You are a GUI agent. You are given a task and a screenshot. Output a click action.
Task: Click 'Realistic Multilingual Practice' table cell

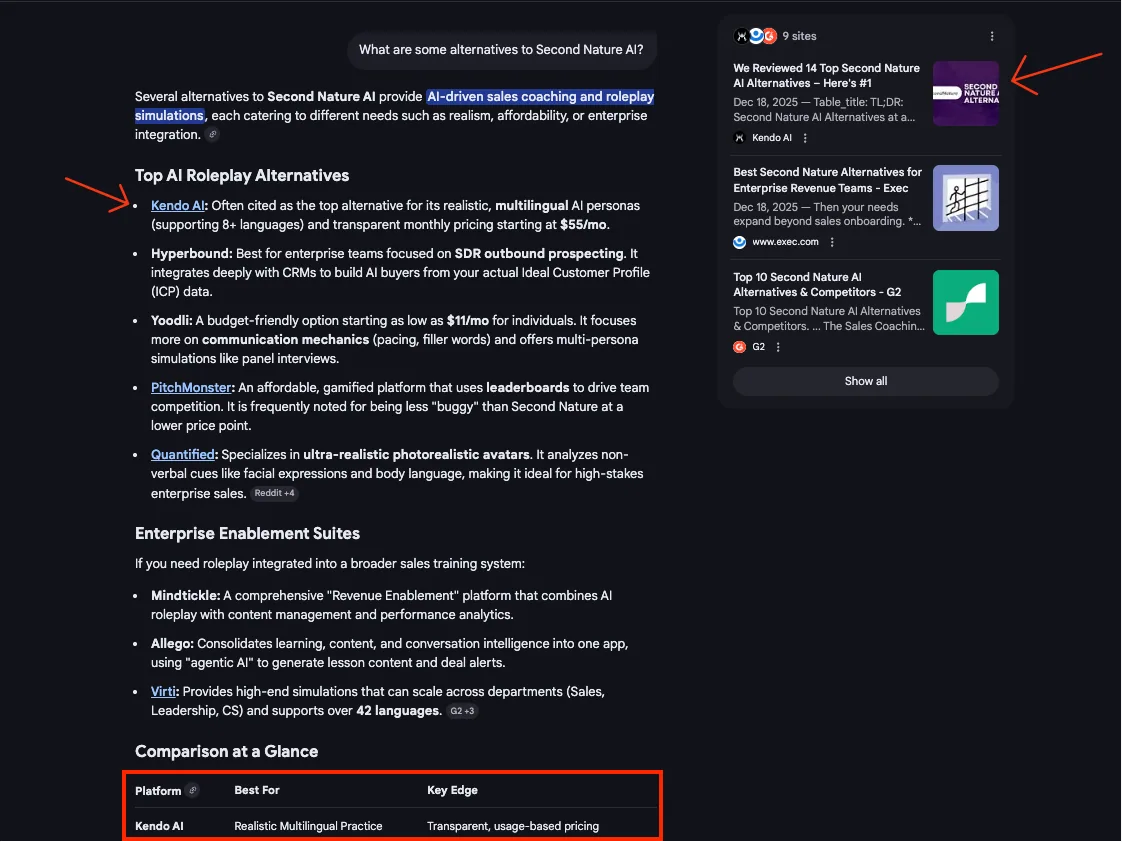pyautogui.click(x=308, y=826)
